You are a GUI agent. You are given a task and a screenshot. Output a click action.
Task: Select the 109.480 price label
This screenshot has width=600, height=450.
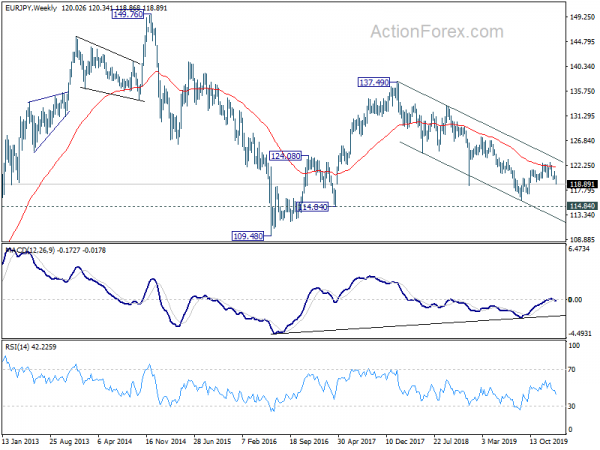tap(248, 236)
